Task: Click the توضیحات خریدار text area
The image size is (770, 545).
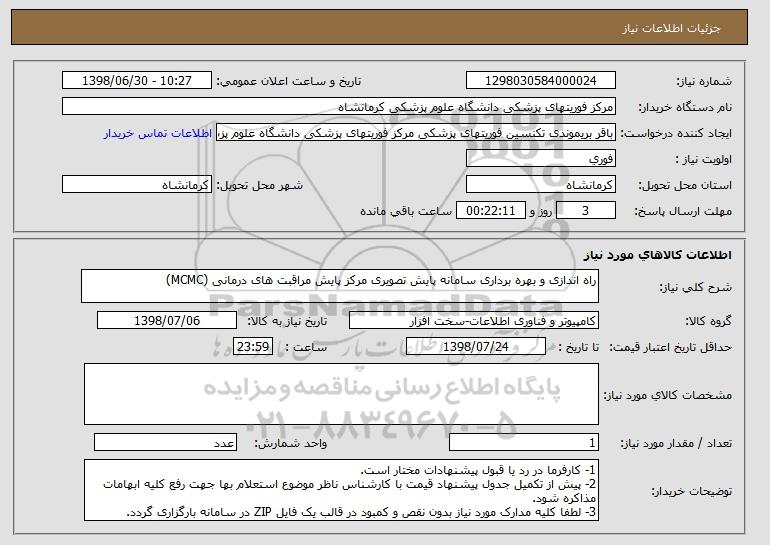Action: (x=341, y=490)
